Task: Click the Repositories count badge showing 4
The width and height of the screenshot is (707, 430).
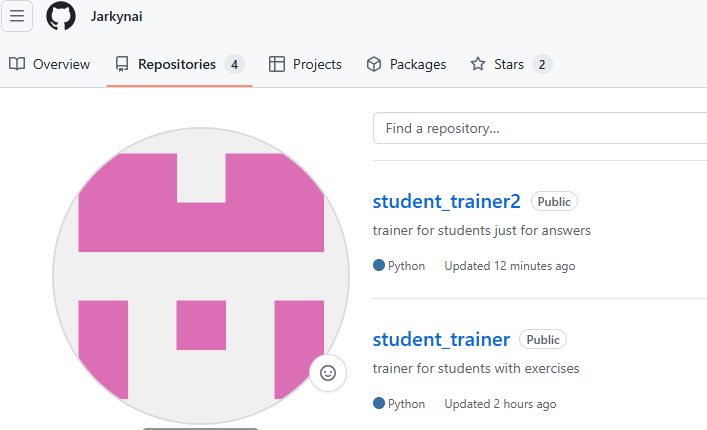Action: pos(235,64)
